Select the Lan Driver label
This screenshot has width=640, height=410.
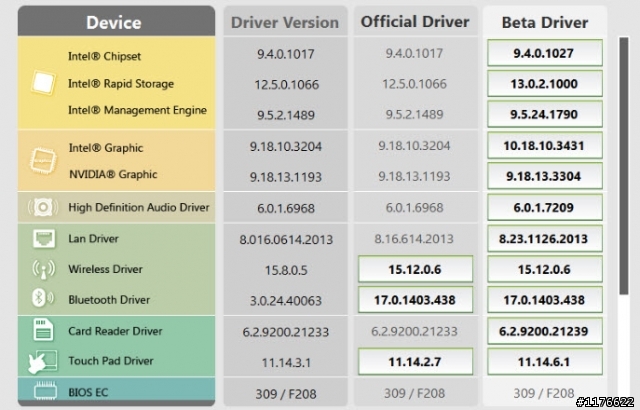(x=93, y=238)
